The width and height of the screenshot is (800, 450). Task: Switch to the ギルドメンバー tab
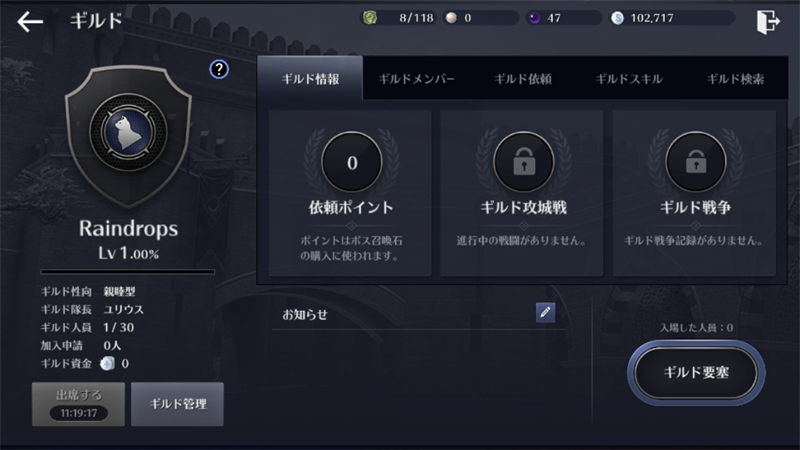pos(416,79)
